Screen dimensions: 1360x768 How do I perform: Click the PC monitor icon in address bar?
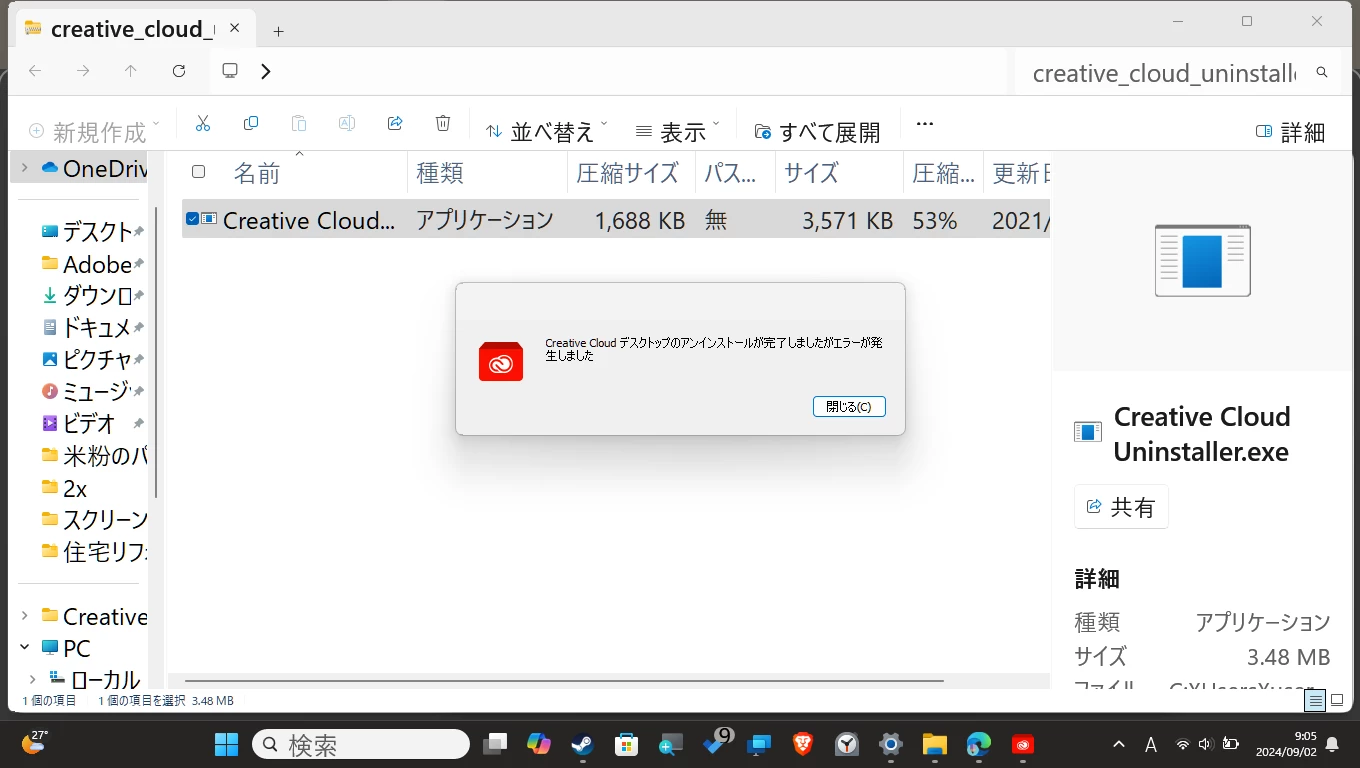(230, 71)
